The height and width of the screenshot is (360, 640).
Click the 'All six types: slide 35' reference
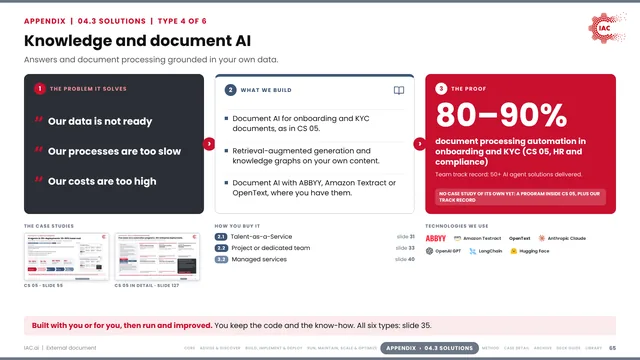[394, 326]
